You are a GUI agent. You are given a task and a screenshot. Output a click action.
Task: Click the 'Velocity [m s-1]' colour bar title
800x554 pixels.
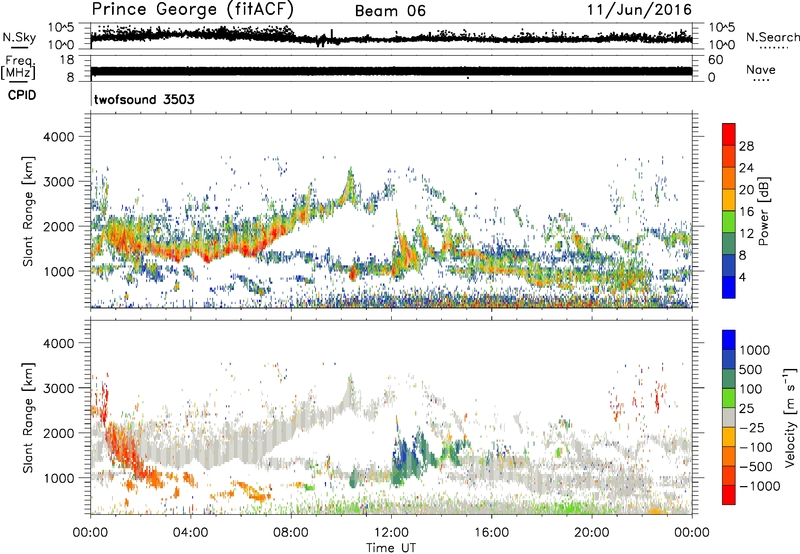pos(790,417)
